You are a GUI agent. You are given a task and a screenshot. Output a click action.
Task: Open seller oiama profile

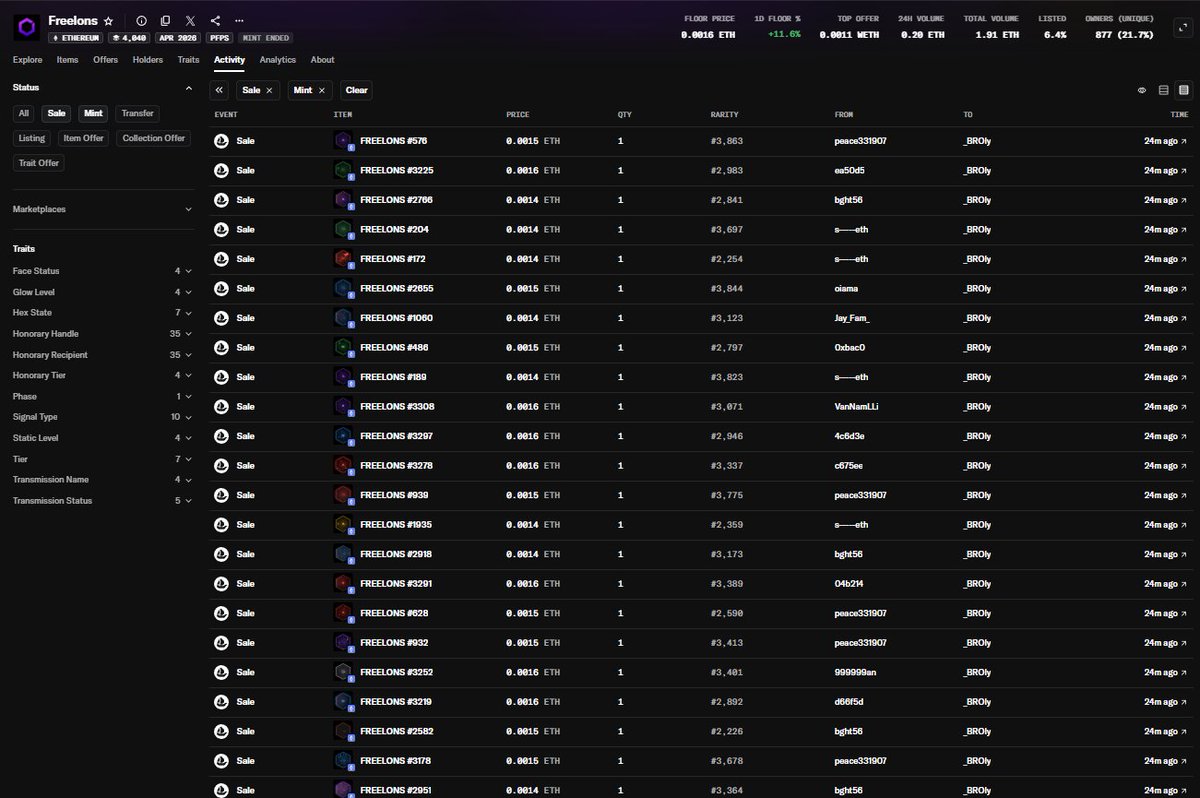pos(846,289)
